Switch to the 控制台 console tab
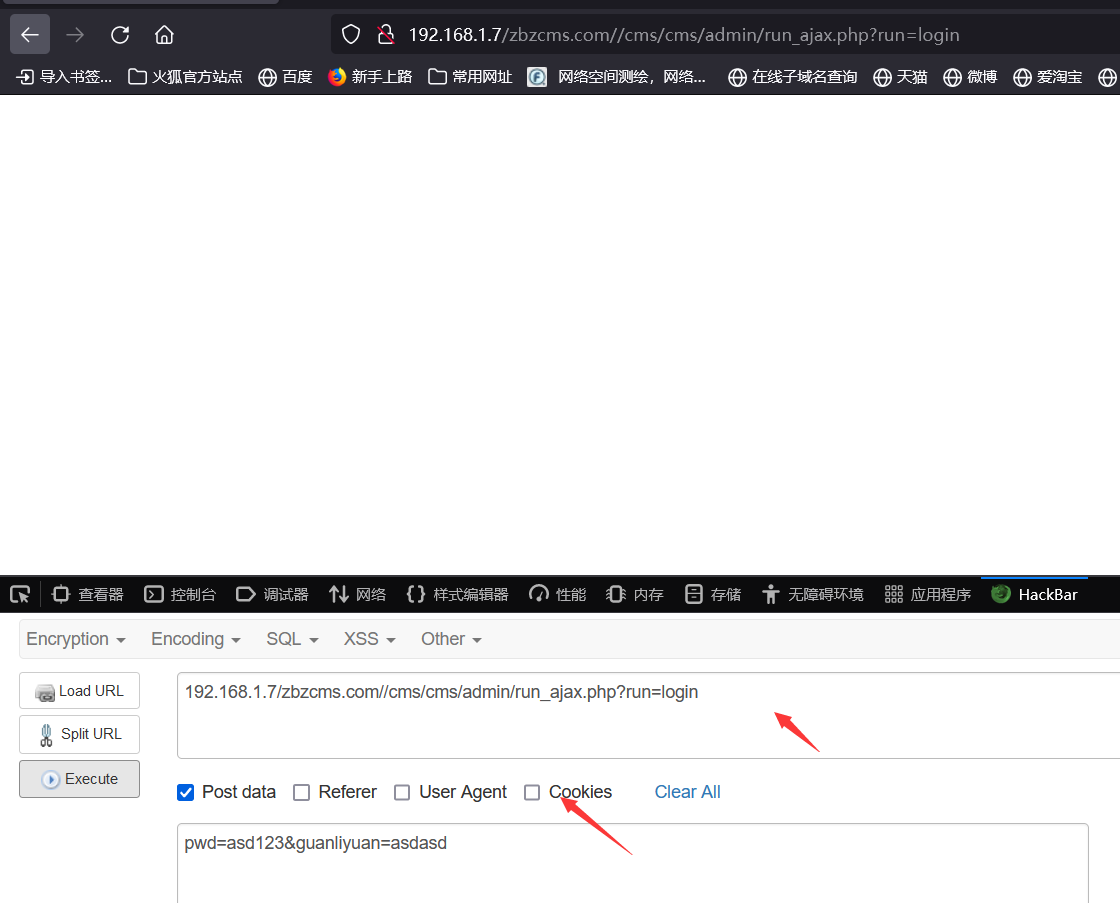Screen dimensions: 1120x903 (180, 594)
